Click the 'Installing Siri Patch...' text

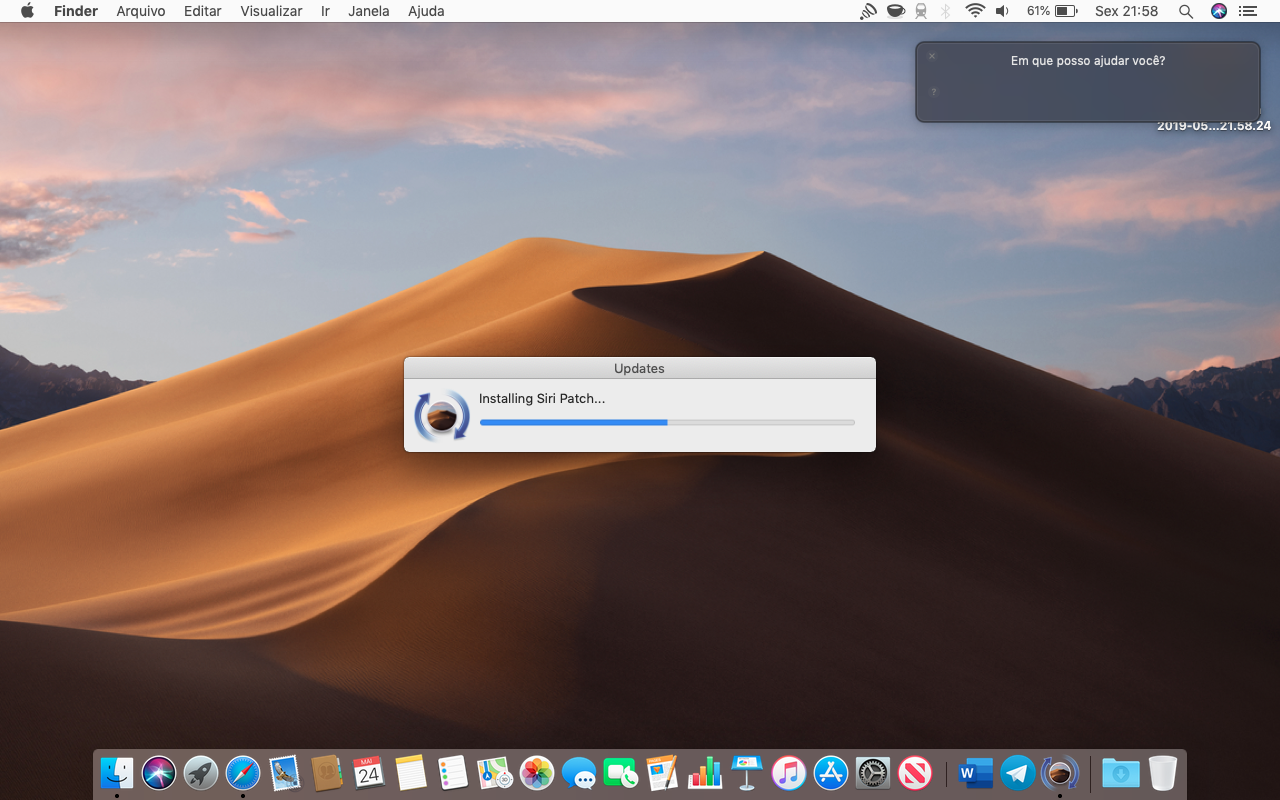click(x=542, y=398)
